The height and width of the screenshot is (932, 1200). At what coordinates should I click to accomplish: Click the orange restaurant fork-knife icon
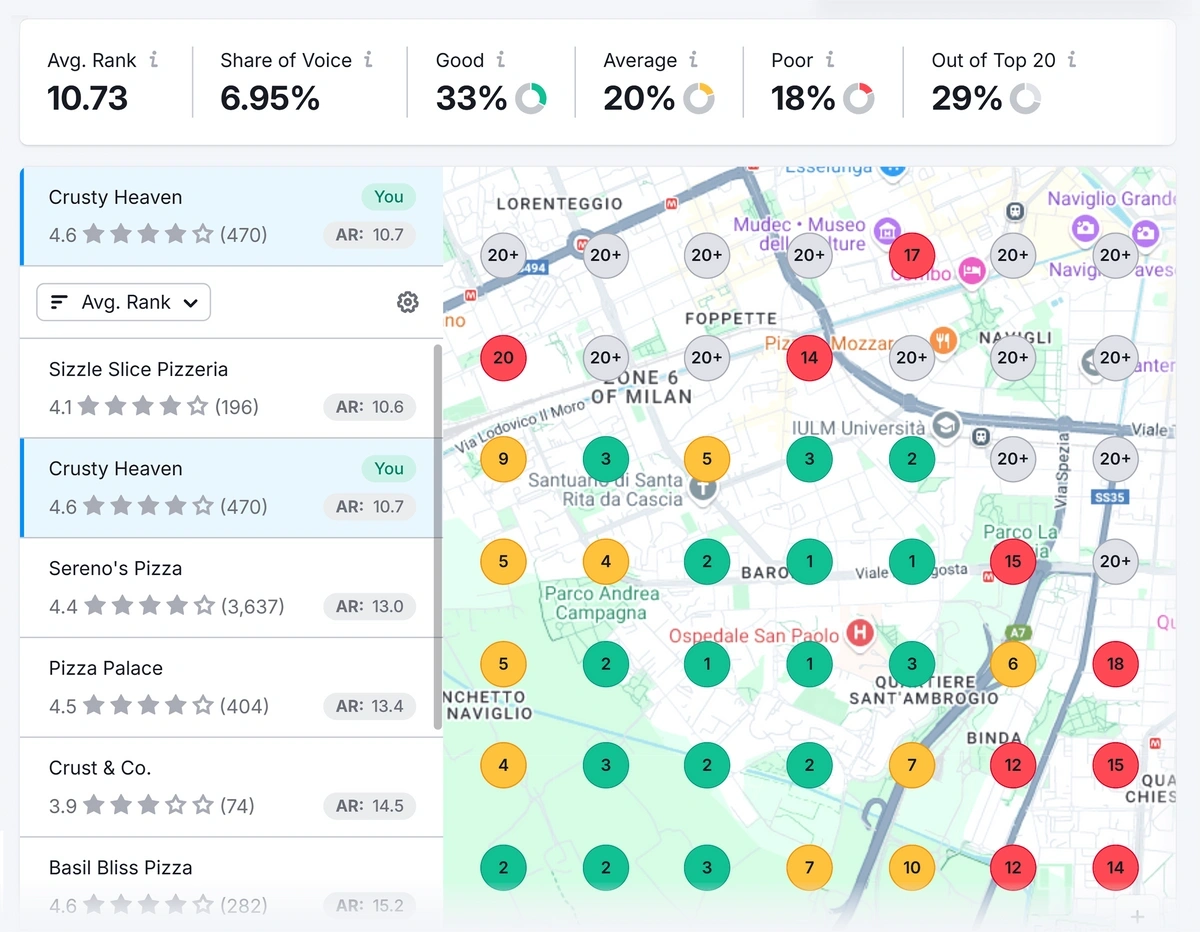(x=944, y=341)
